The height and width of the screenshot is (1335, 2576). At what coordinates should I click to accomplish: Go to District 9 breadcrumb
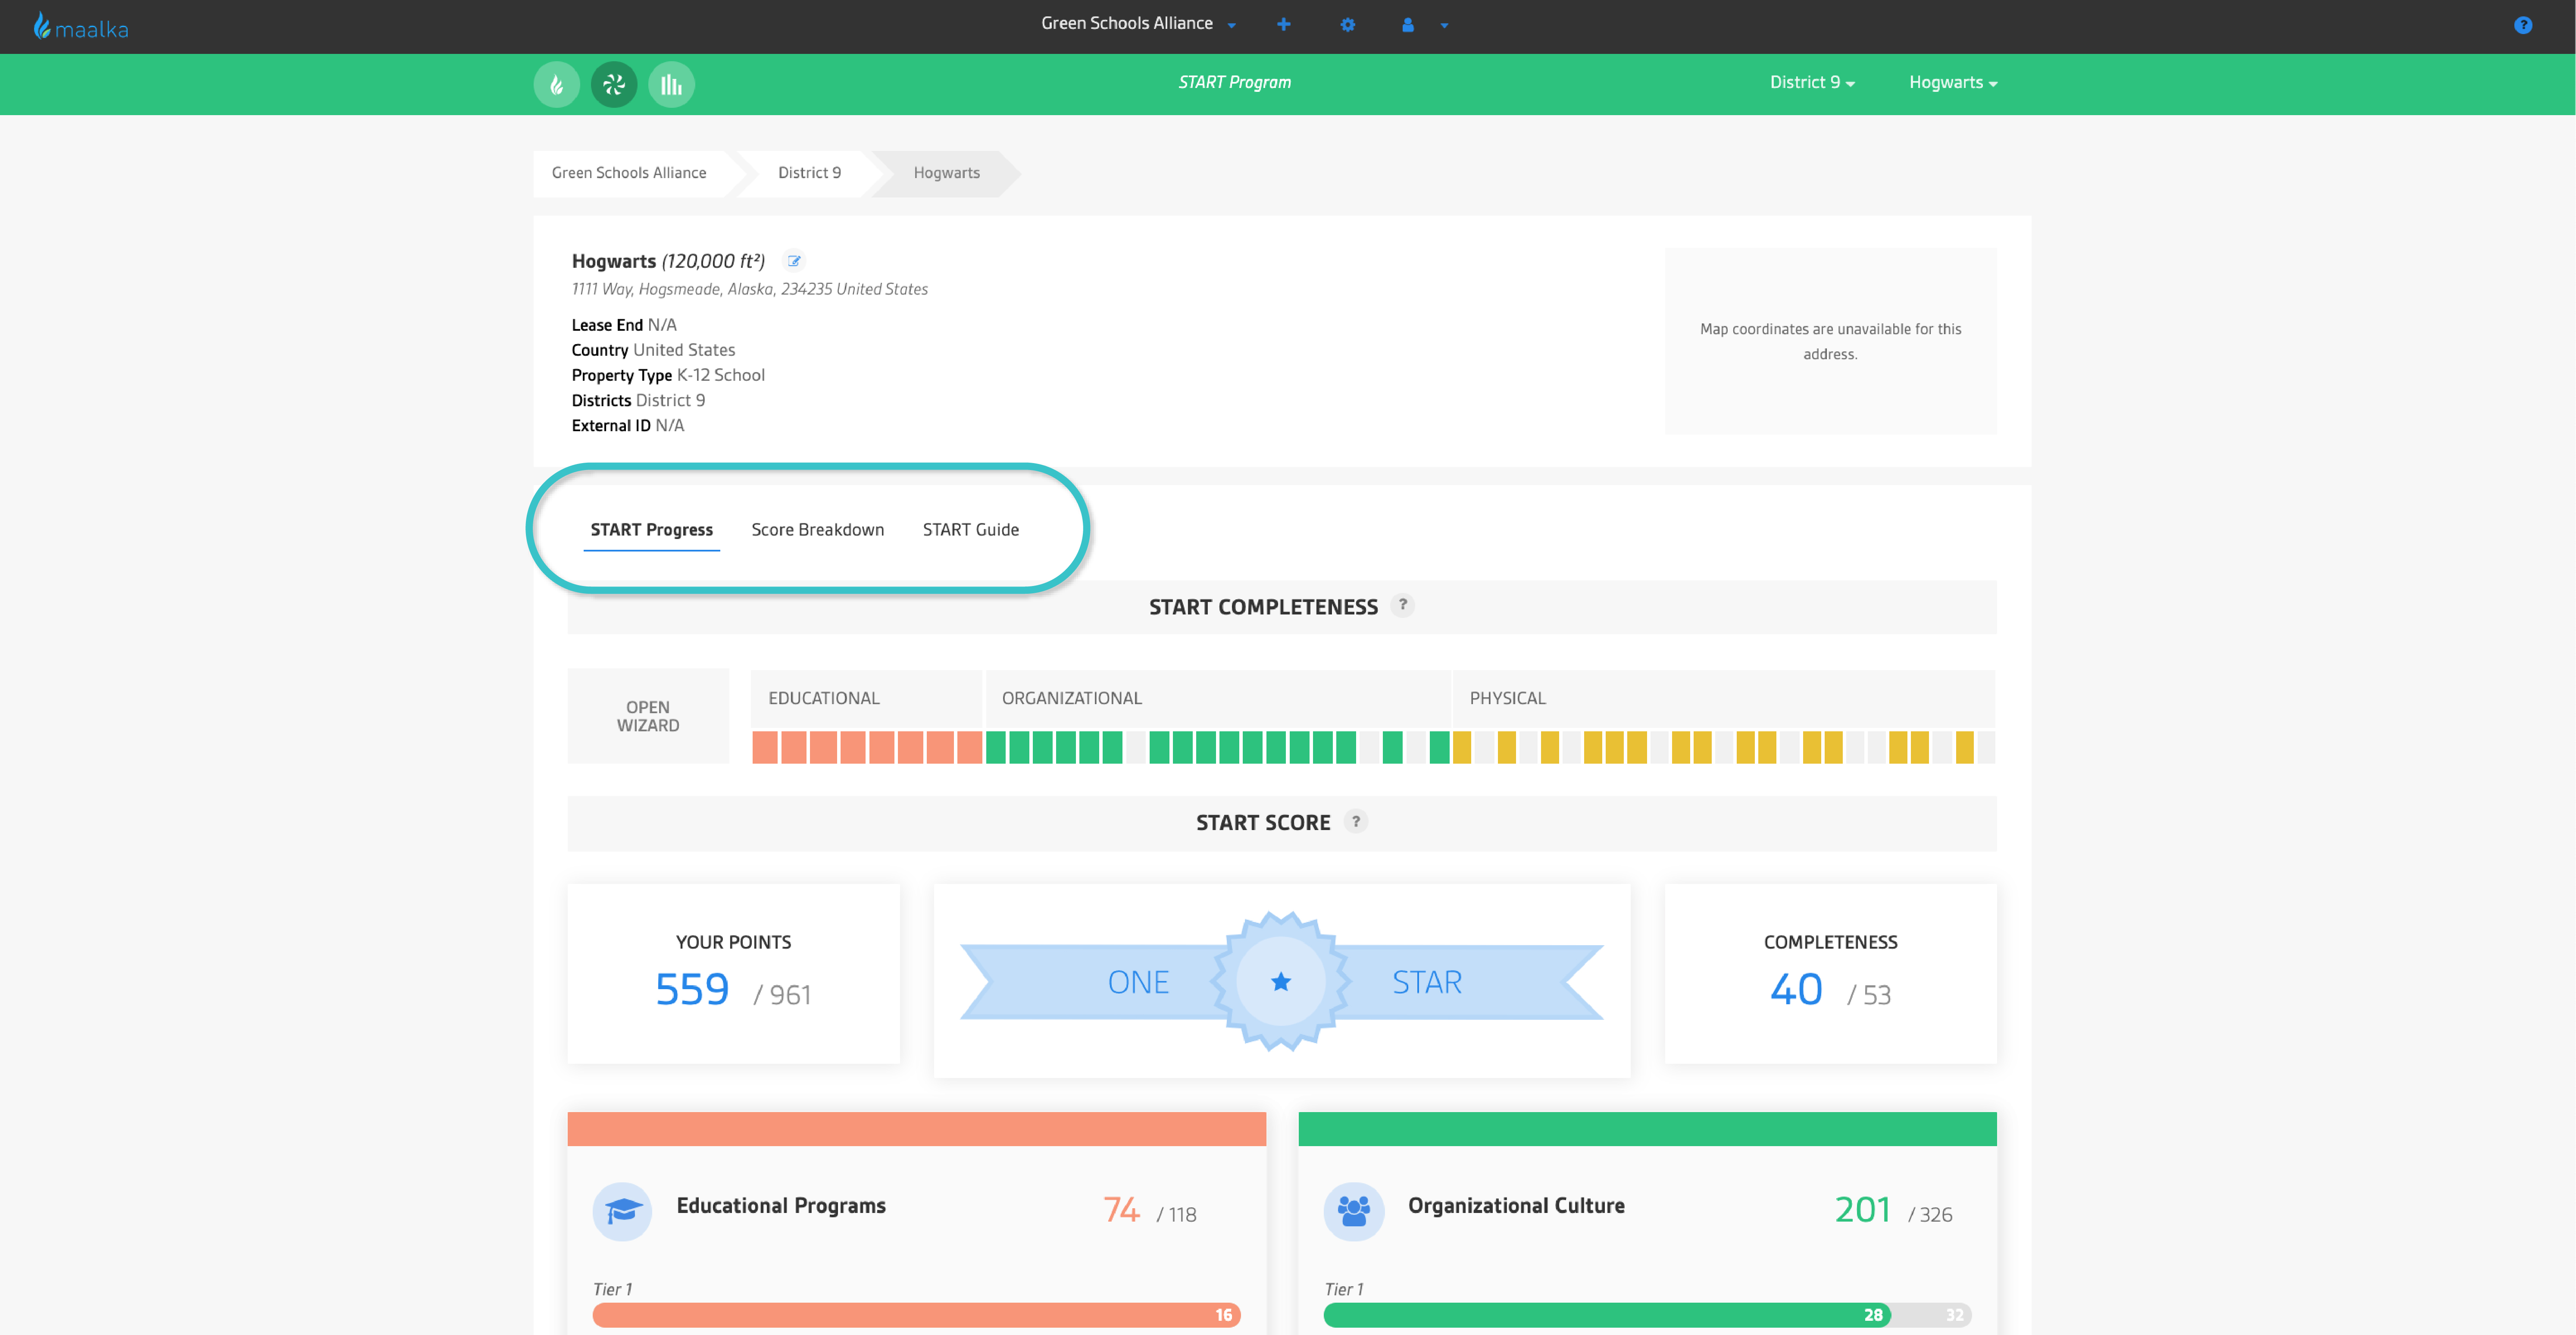(x=810, y=173)
